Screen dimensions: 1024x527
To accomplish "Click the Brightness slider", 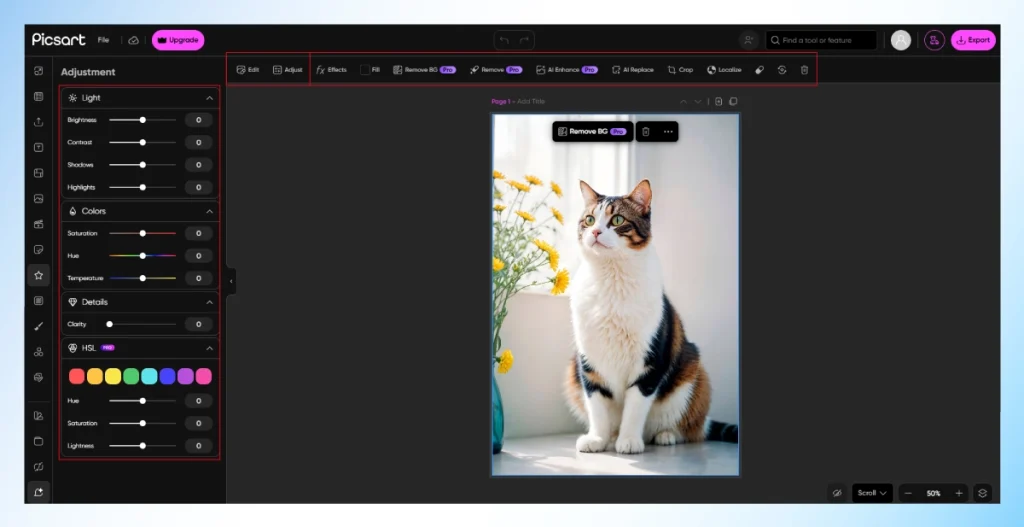I will [142, 120].
